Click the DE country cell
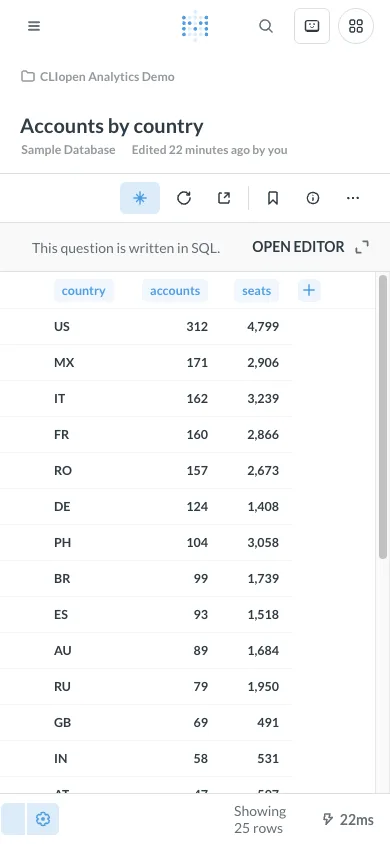 tap(62, 507)
